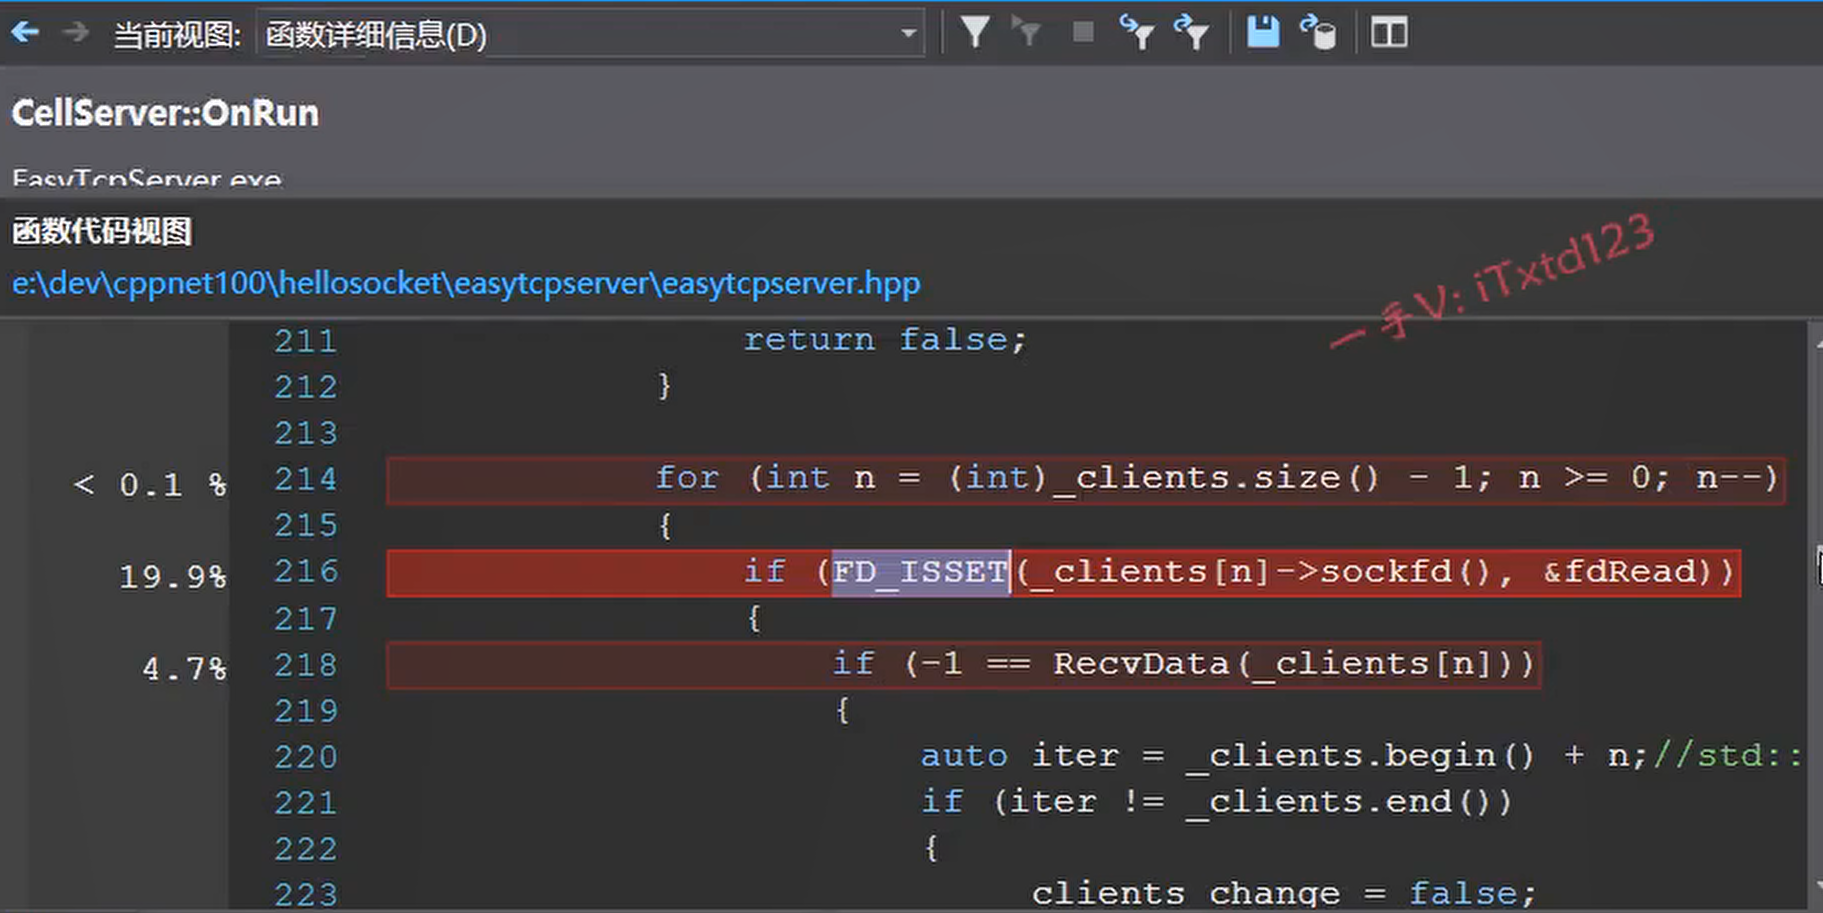Click the CellServer::OnRun function title
Image resolution: width=1823 pixels, height=913 pixels.
tap(165, 113)
